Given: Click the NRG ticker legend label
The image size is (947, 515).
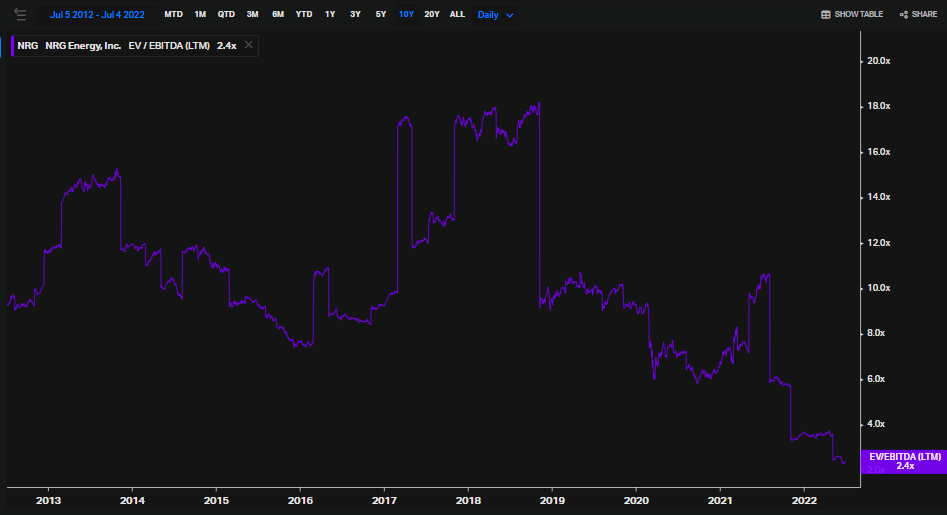Looking at the screenshot, I should tap(27, 45).
